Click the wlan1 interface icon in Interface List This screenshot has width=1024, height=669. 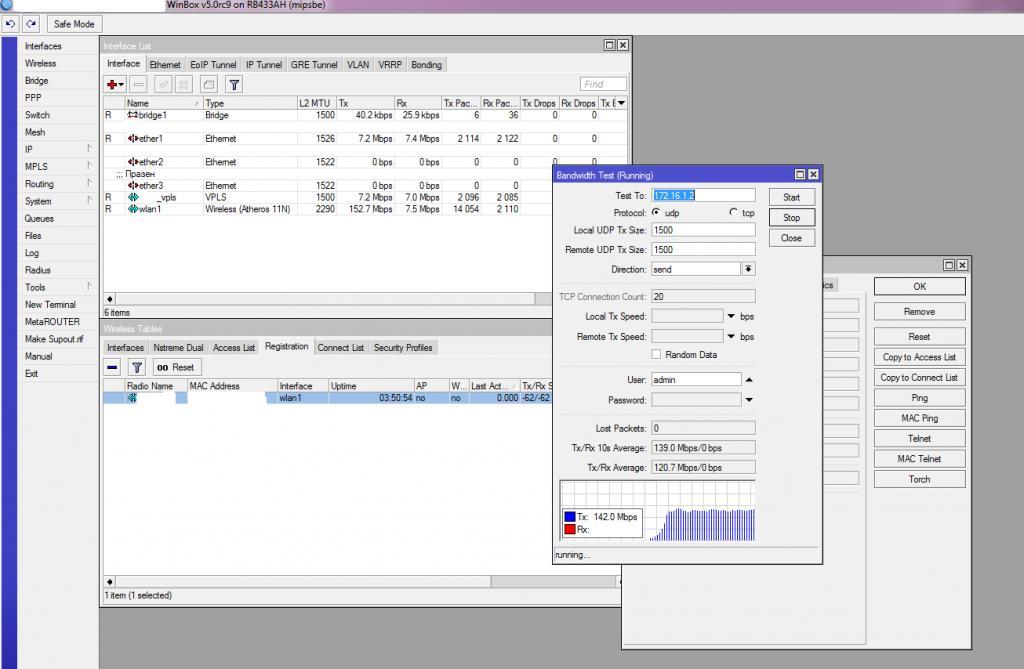132,209
